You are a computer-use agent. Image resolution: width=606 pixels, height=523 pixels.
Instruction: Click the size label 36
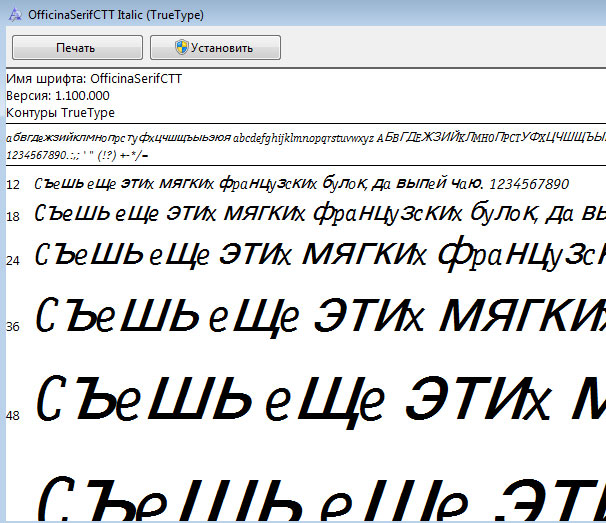pyautogui.click(x=13, y=327)
